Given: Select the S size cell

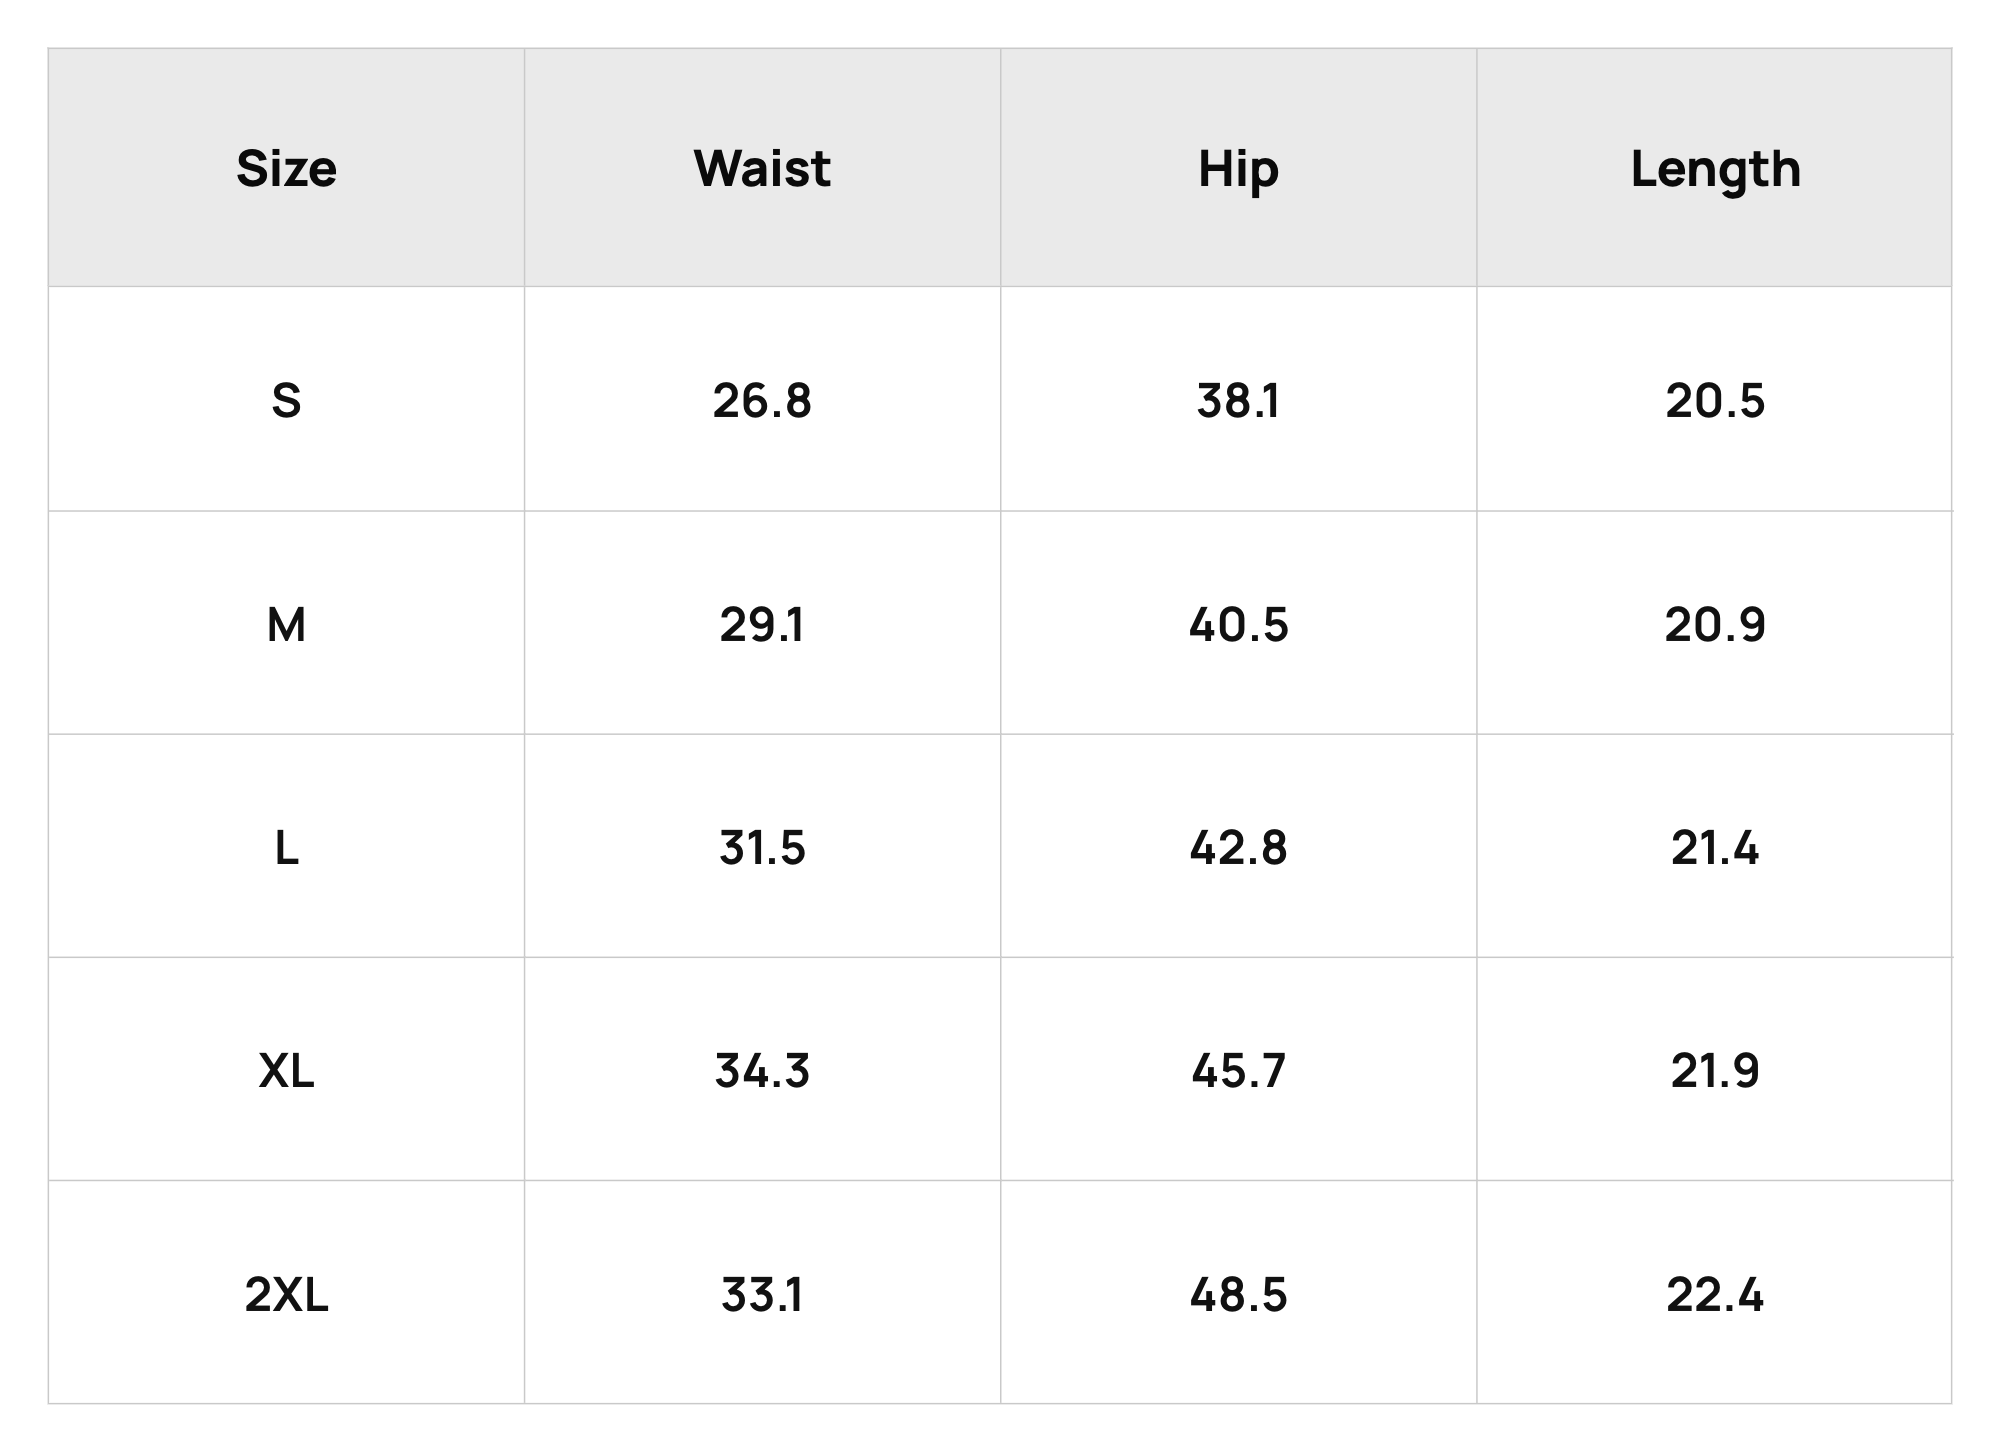Looking at the screenshot, I should click(x=286, y=401).
